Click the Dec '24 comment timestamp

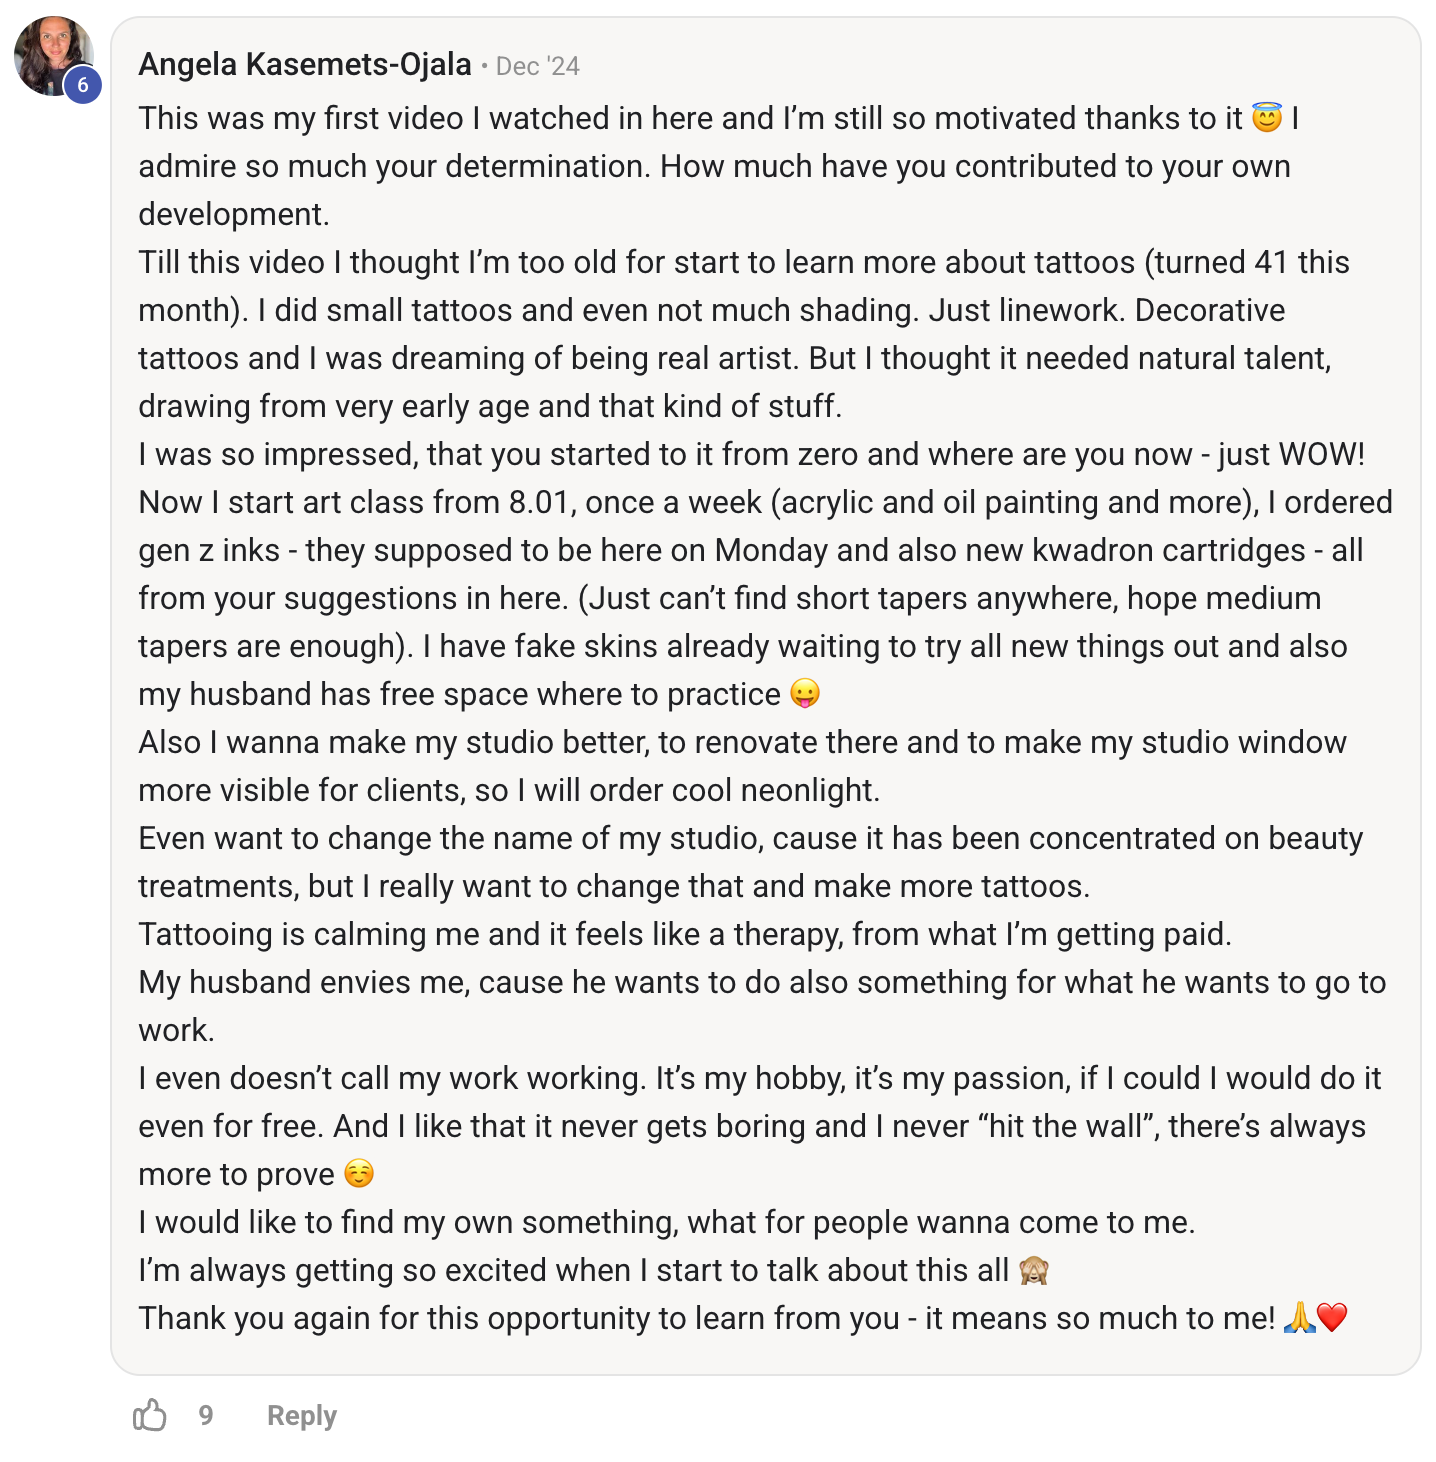538,66
